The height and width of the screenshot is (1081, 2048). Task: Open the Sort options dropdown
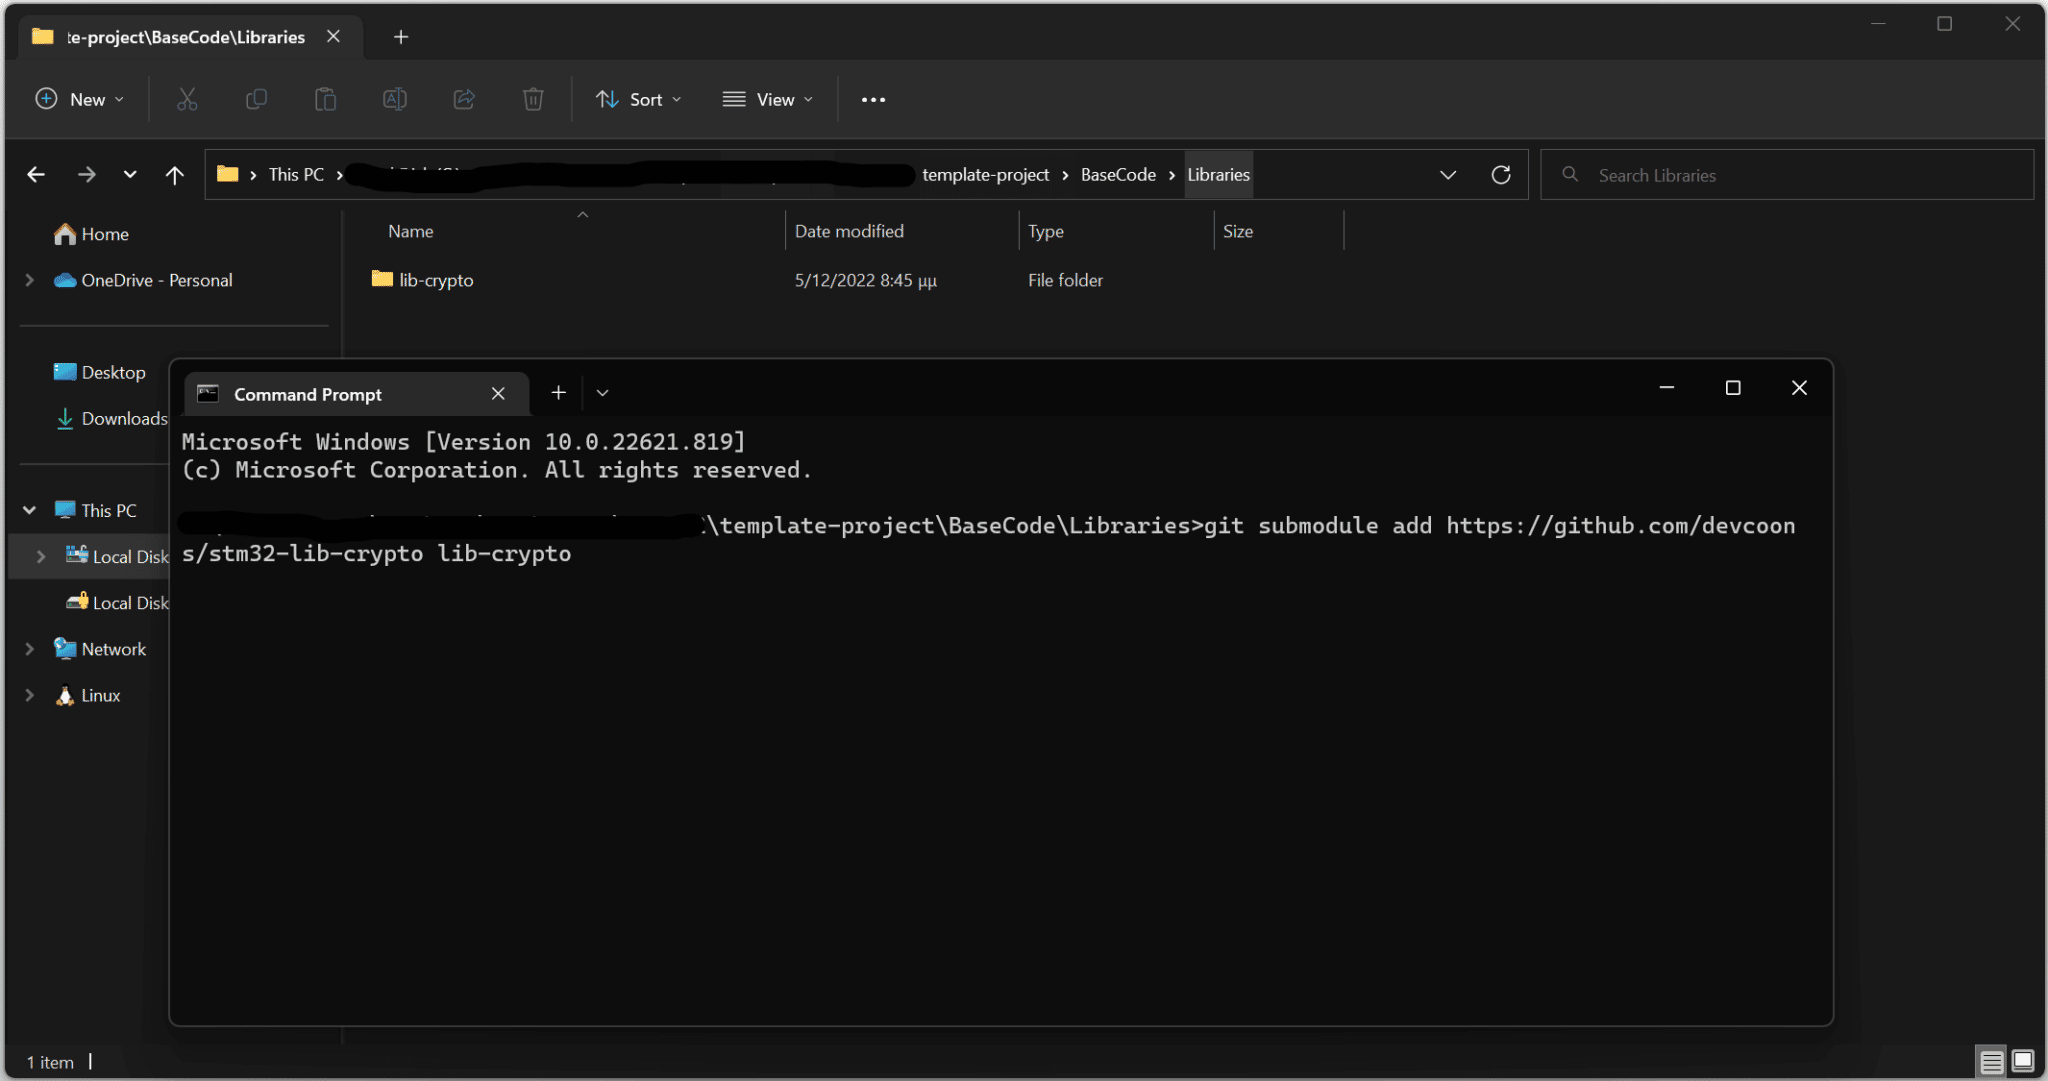639,99
